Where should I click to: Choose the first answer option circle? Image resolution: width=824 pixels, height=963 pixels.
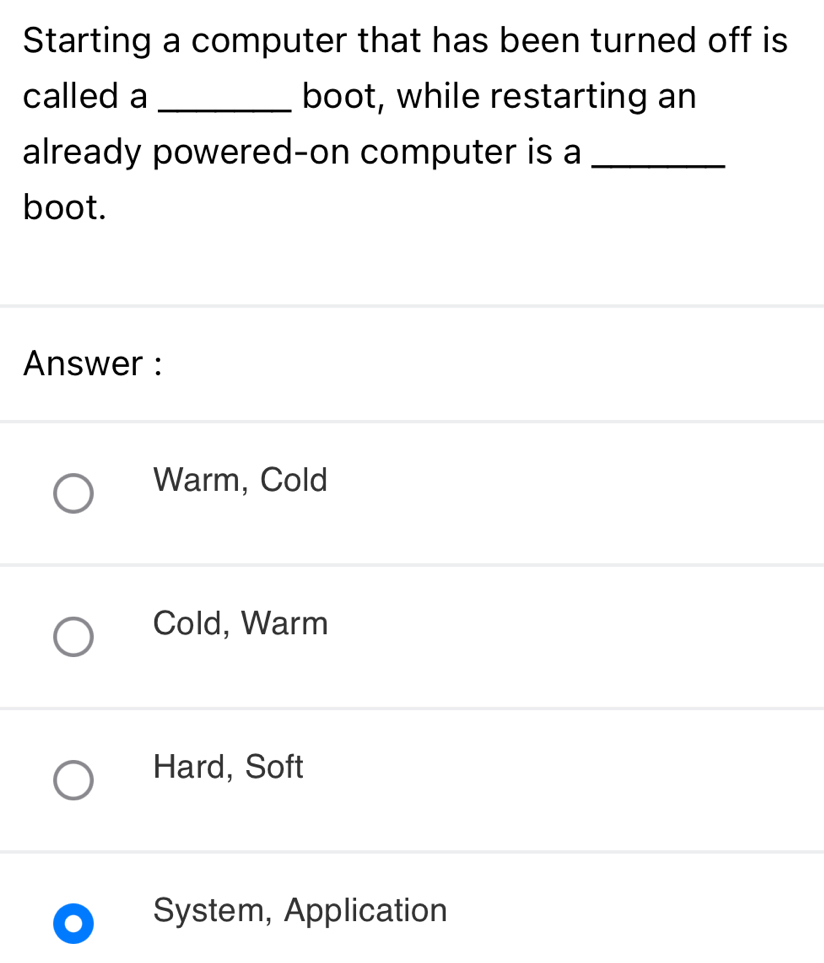73,493
